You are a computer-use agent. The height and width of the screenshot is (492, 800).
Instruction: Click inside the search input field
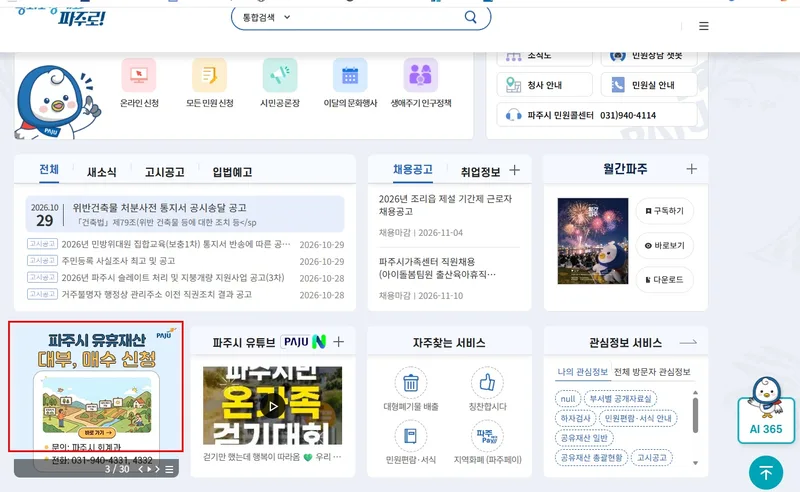point(378,17)
